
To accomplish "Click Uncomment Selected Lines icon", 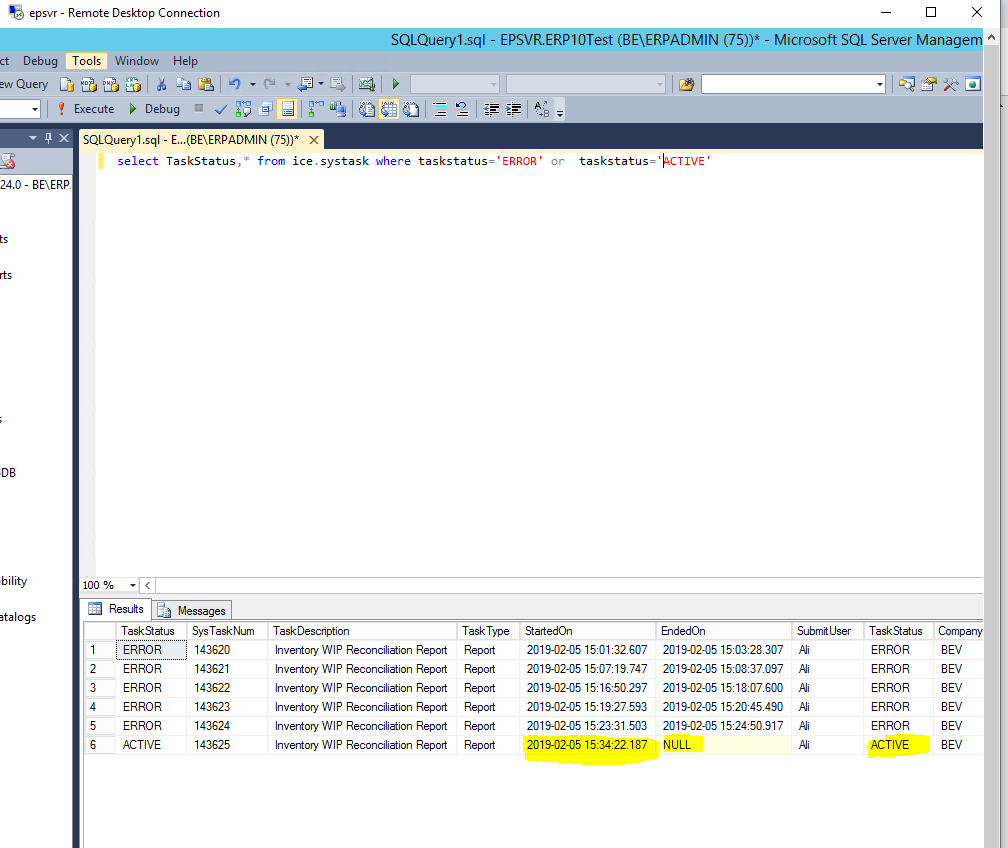I will click(462, 109).
